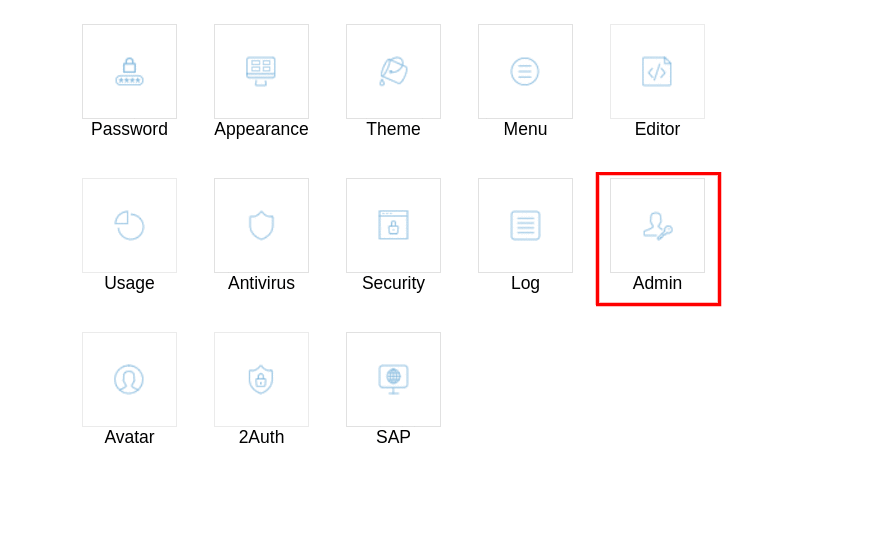Screen dimensions: 879x560
Task: Open the Editor code file icon
Action: click(x=658, y=71)
